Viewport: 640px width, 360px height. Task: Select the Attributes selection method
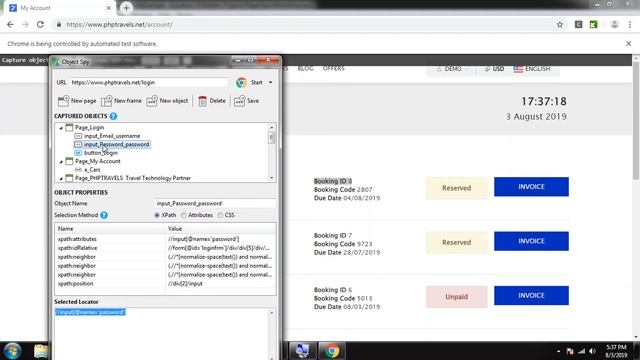(184, 215)
